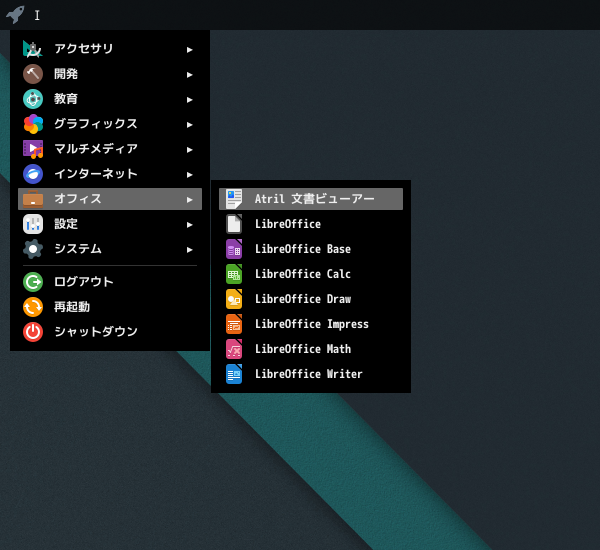Choose 再起動 to restart
The height and width of the screenshot is (550, 600).
(x=110, y=307)
